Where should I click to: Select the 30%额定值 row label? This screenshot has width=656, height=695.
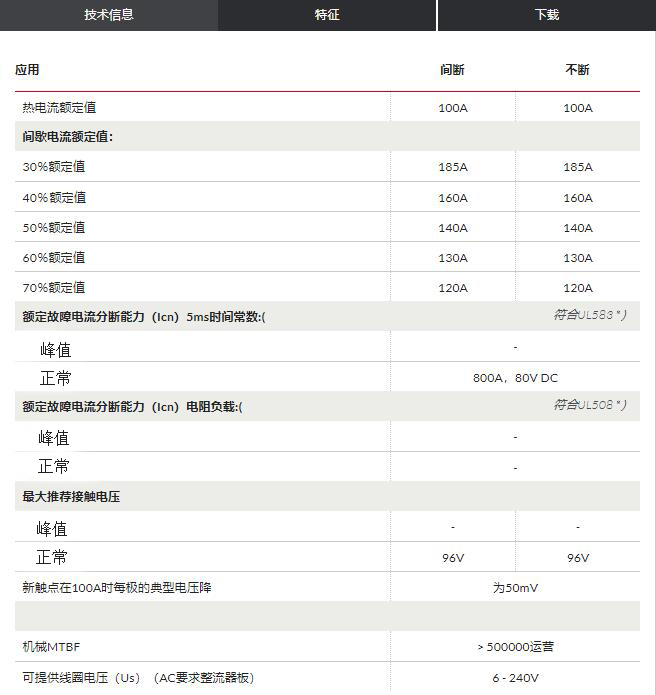(54, 168)
